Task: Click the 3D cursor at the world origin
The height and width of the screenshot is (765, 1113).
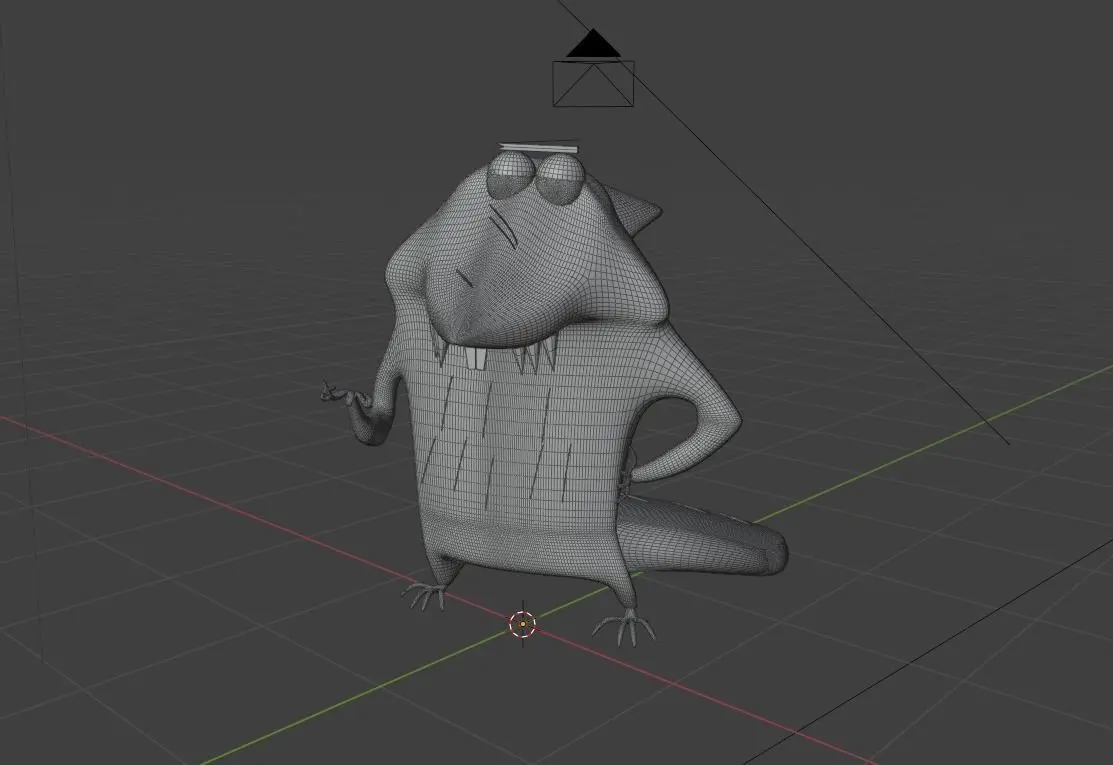Action: tap(522, 624)
